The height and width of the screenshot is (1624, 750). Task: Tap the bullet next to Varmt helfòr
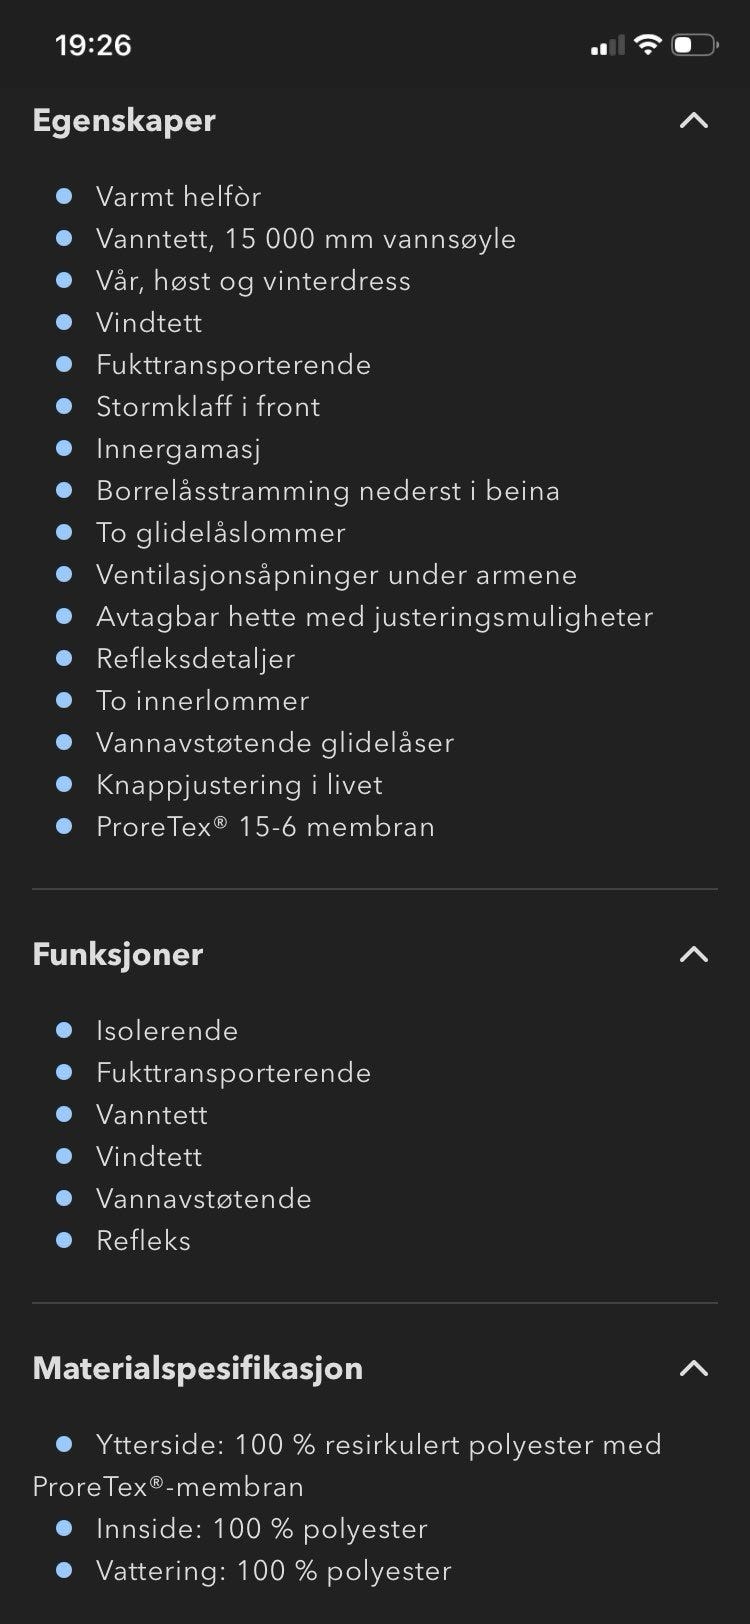click(x=64, y=196)
